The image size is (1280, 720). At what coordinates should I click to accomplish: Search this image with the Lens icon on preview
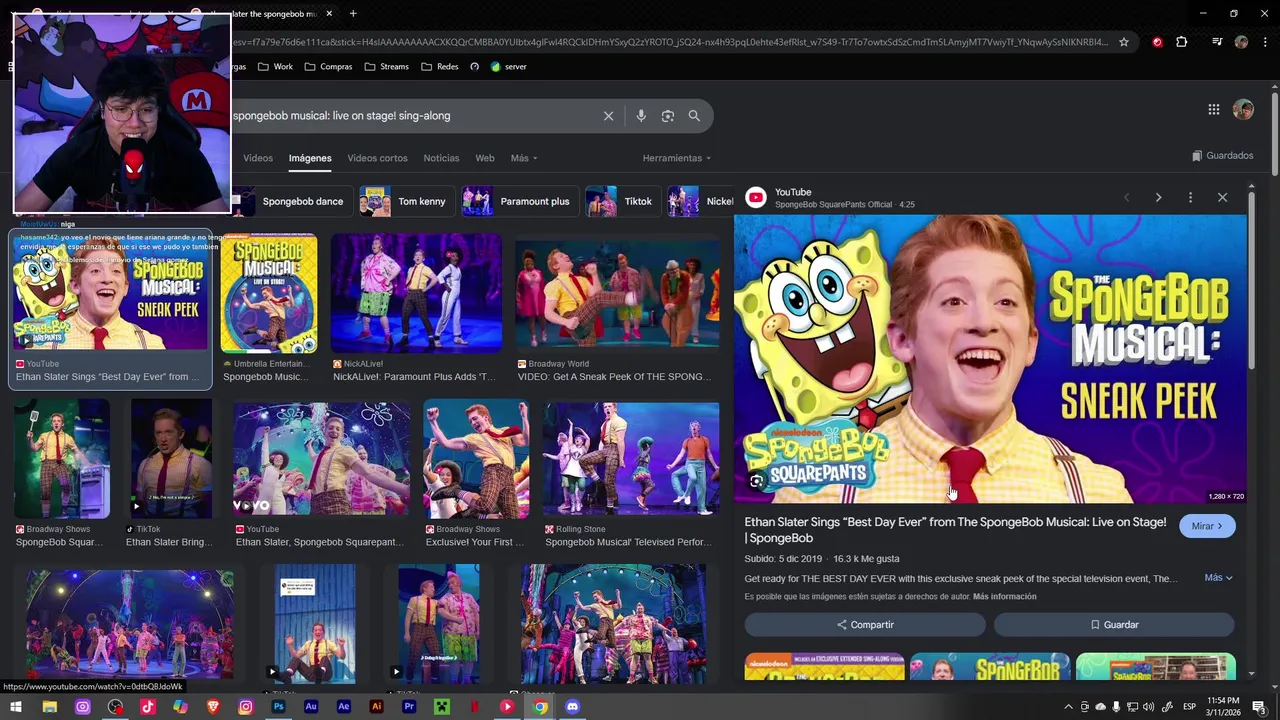pos(757,482)
